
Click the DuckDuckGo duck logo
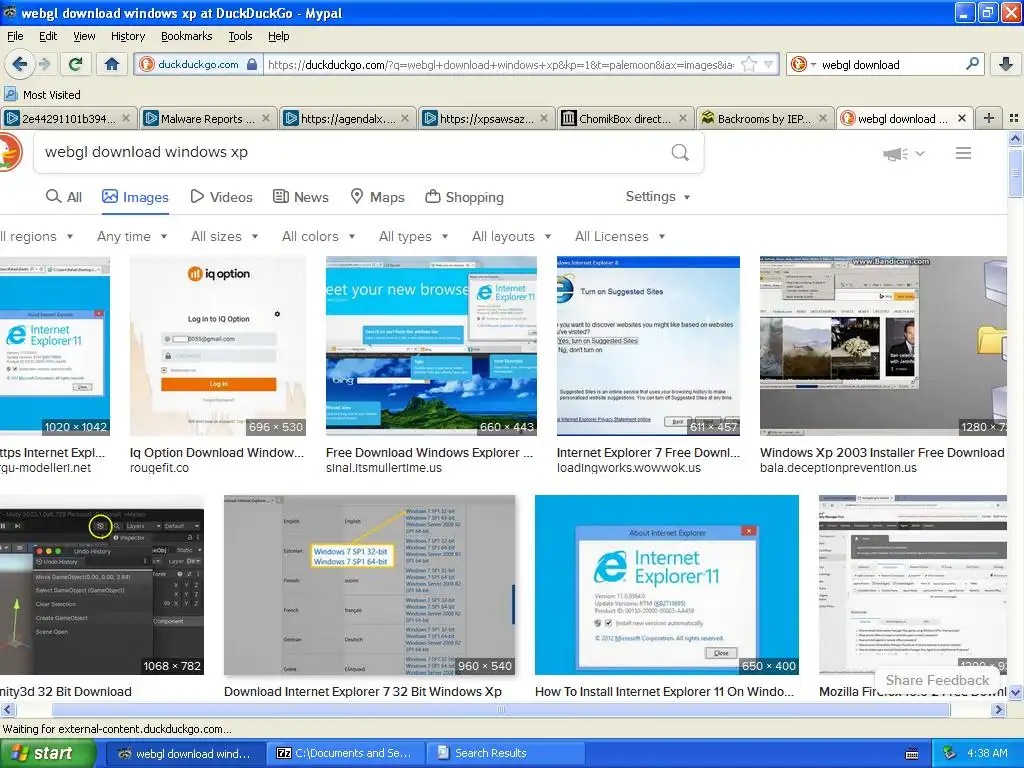point(9,152)
